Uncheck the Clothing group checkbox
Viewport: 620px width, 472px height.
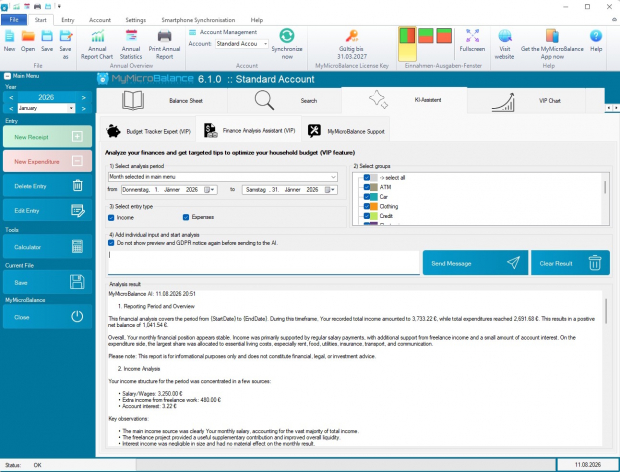[367, 206]
